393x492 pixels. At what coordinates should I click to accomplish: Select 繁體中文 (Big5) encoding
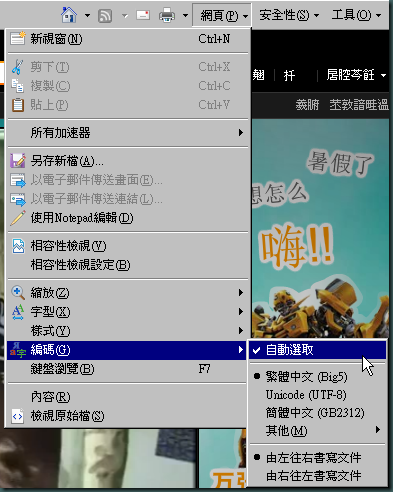(317, 377)
